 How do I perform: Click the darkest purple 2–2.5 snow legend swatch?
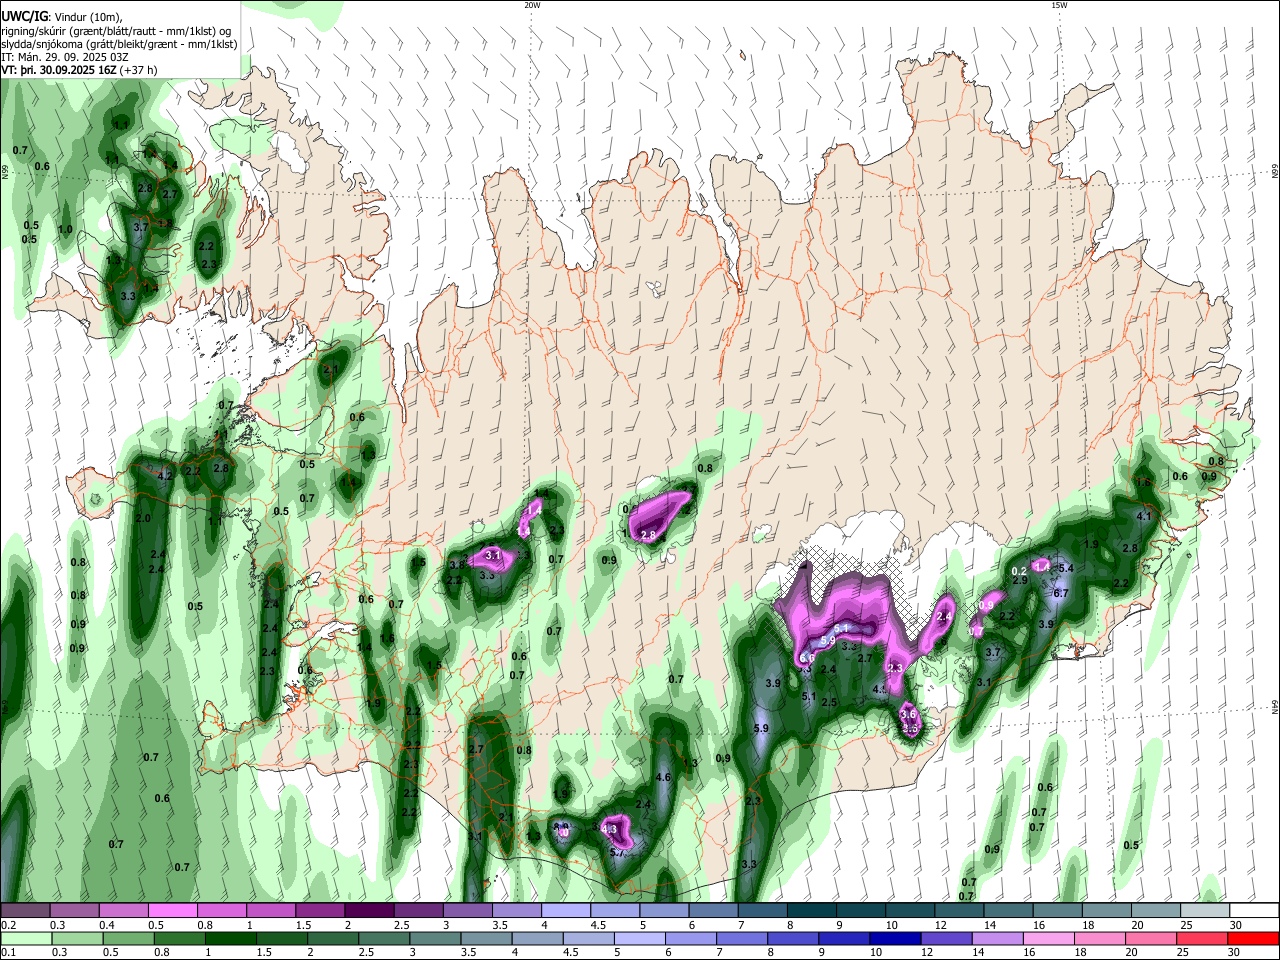(368, 911)
